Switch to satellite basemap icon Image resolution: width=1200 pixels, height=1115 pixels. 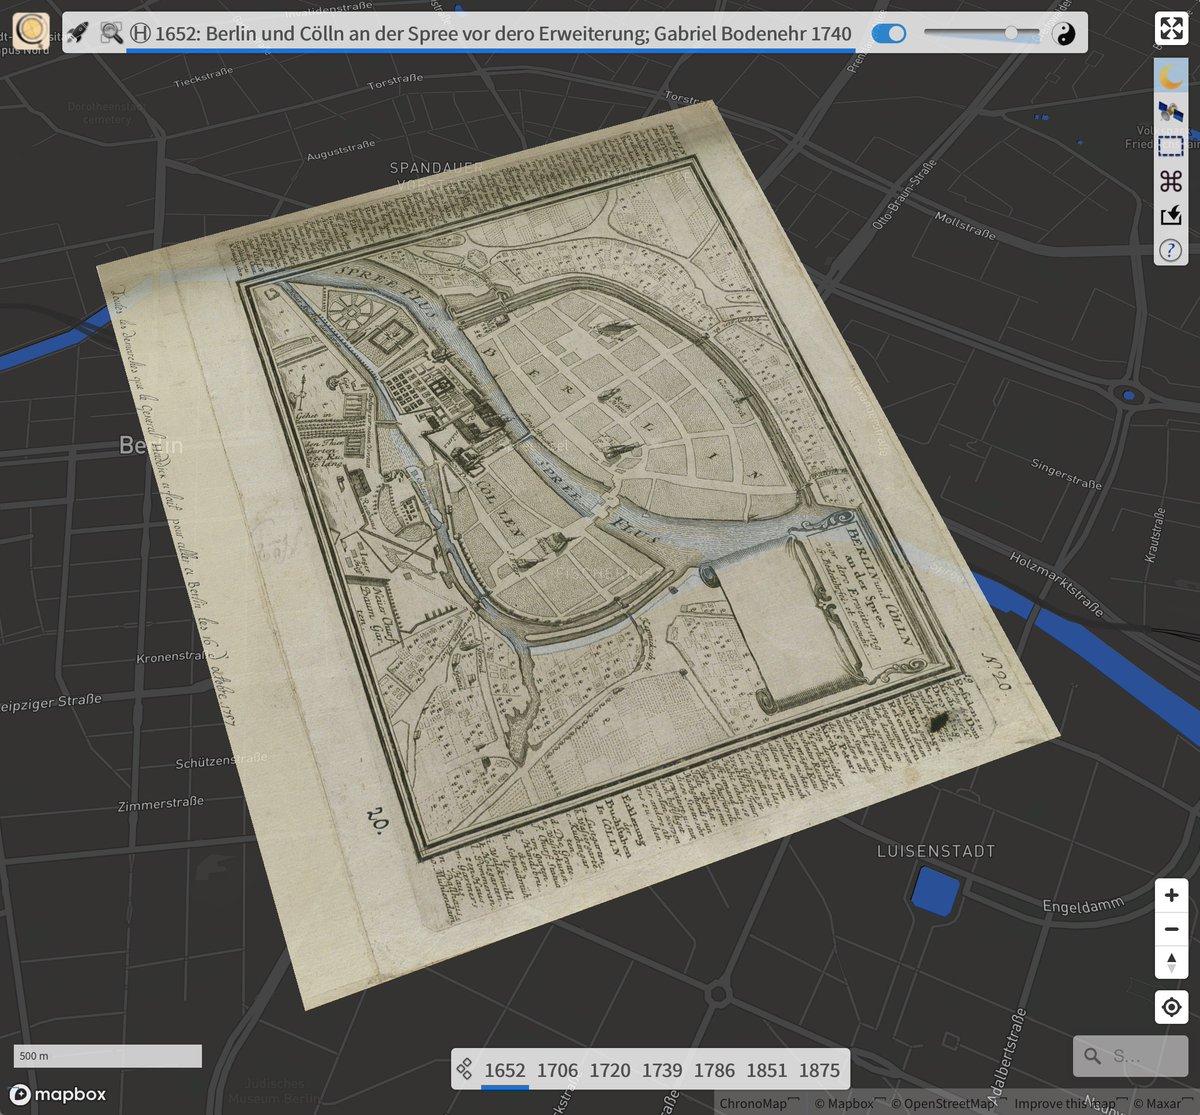(1171, 111)
